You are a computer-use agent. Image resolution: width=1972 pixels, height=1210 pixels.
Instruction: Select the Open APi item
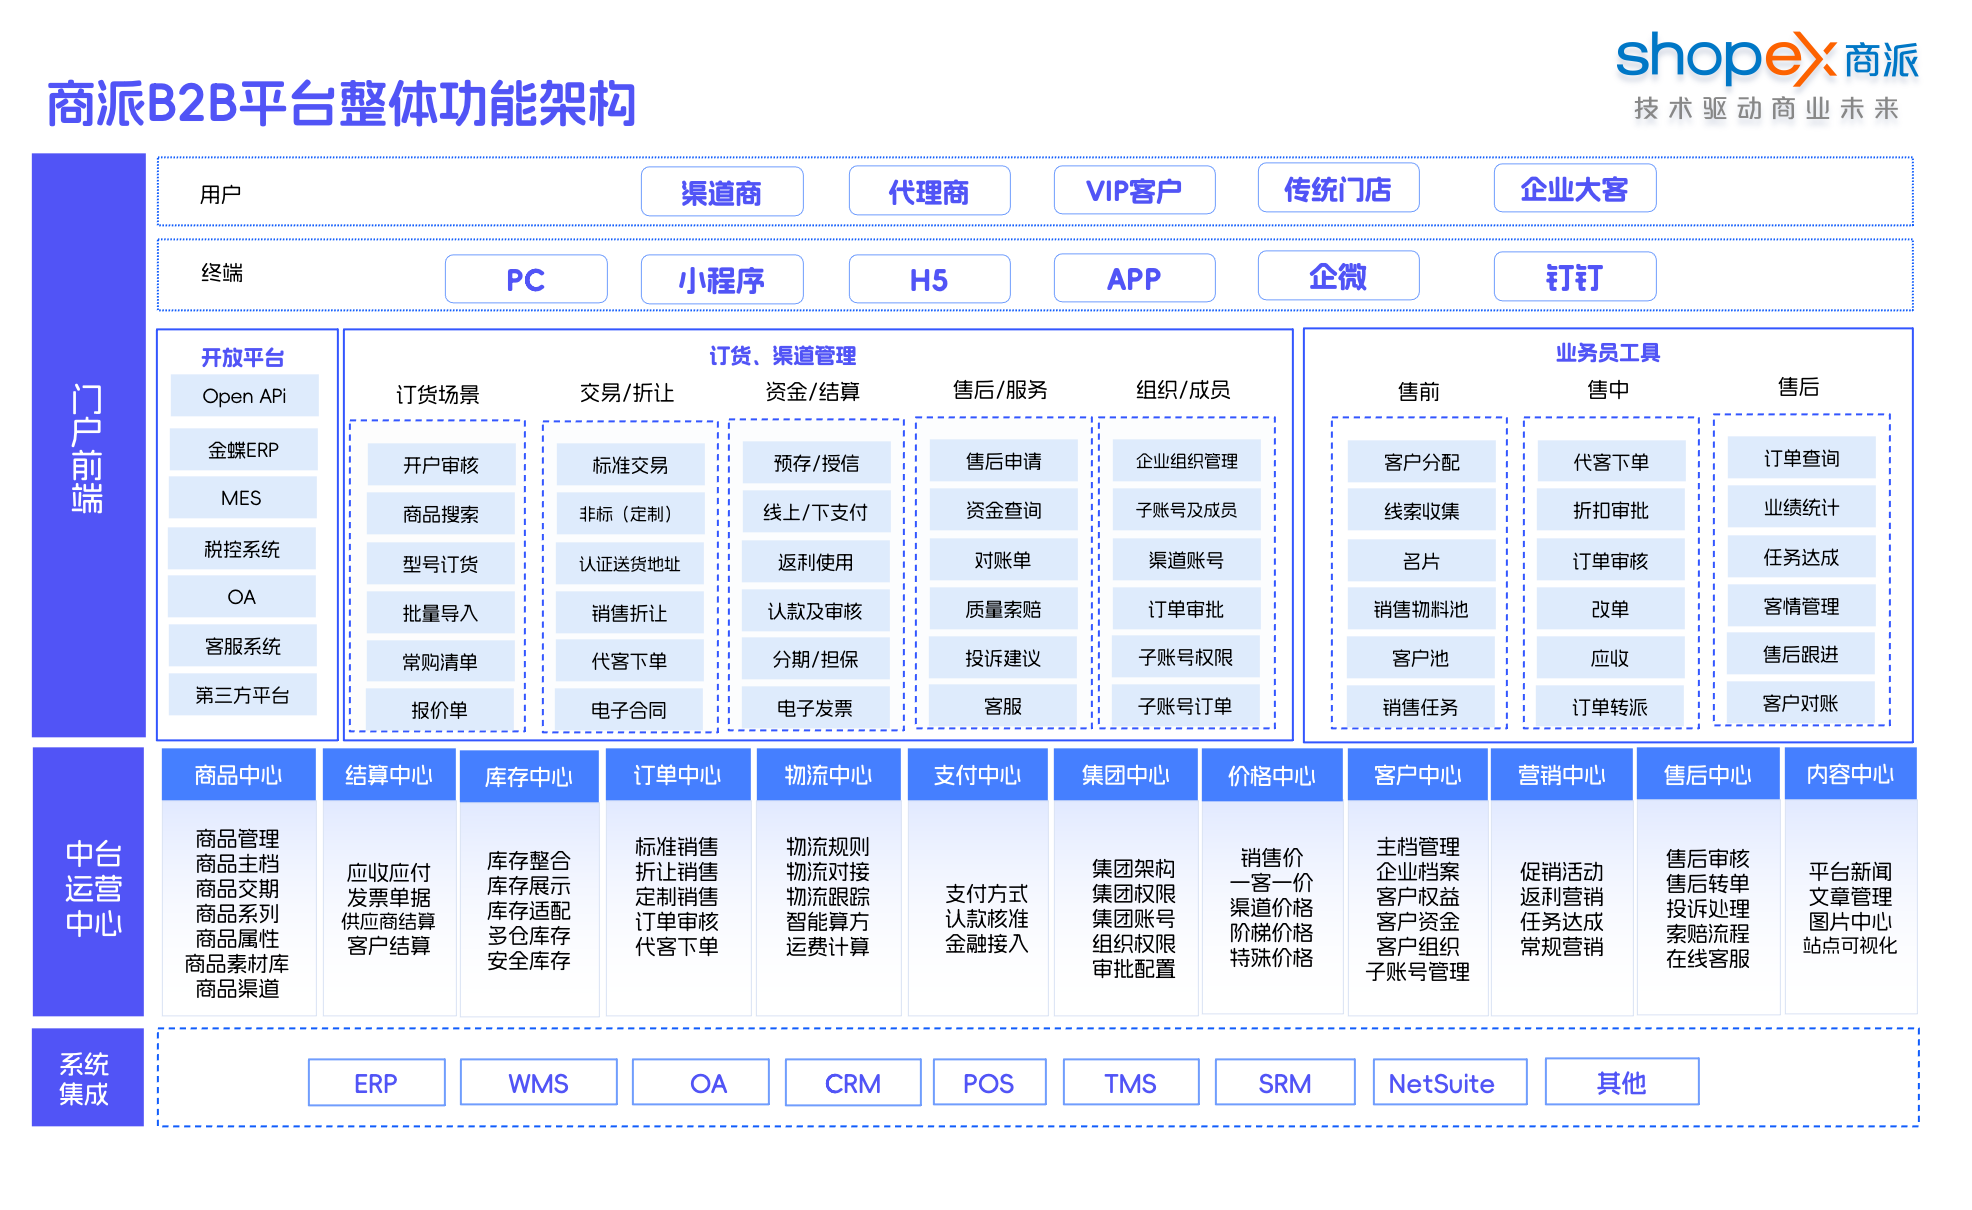coord(244,396)
